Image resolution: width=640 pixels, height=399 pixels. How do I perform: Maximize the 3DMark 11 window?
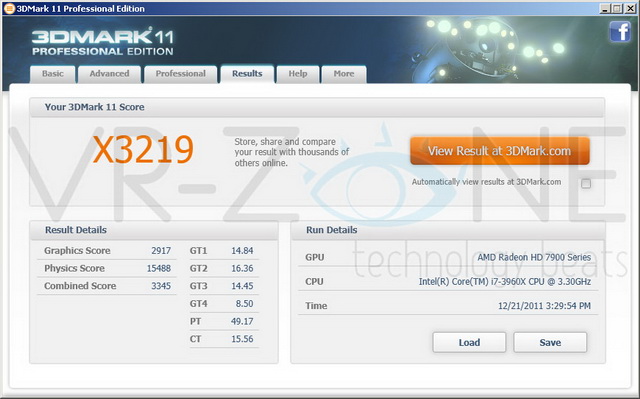[x=617, y=8]
